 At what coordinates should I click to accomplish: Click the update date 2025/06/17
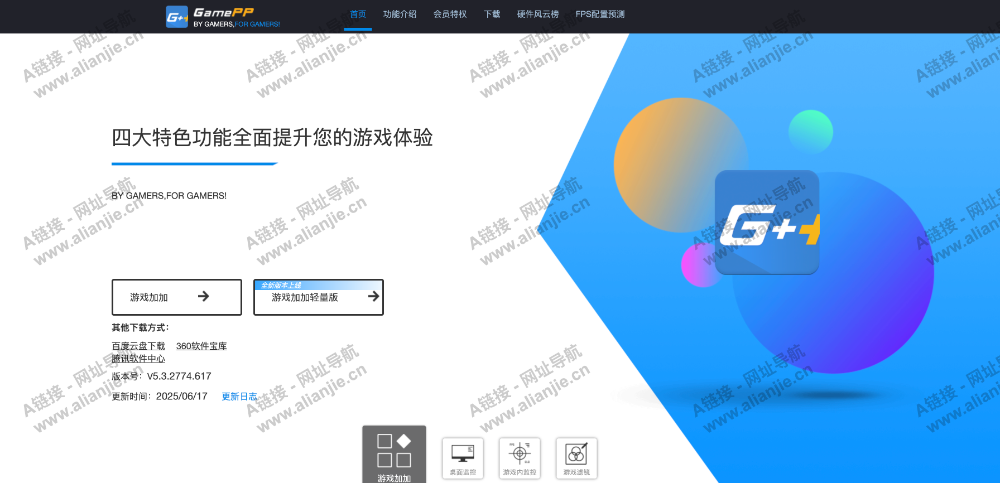pos(182,396)
